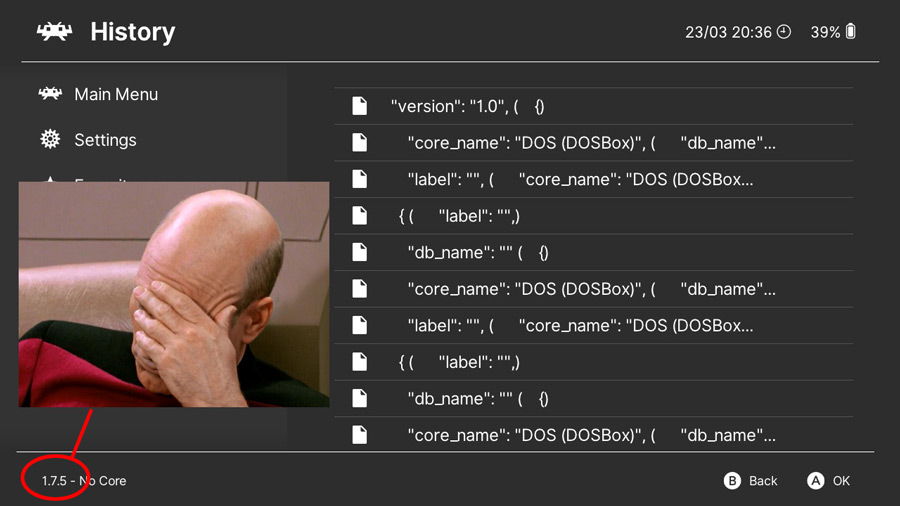Click the 39% battery percentage

(x=825, y=32)
